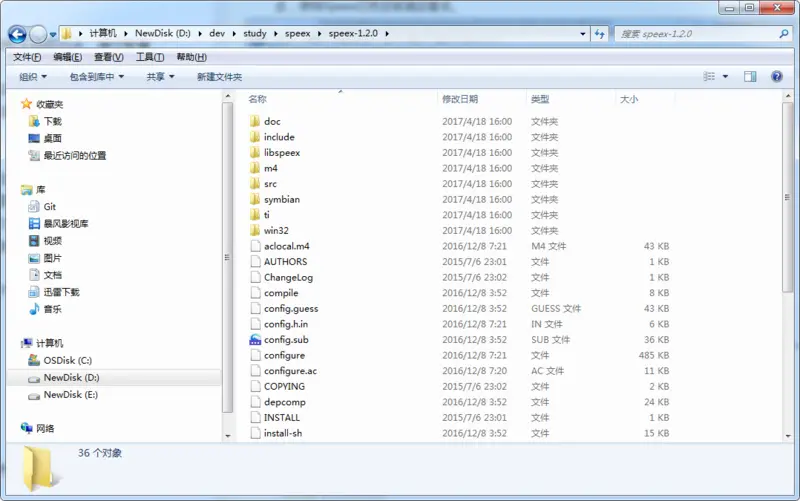Click the refresh button beside address bar
The image size is (800, 501).
click(x=599, y=34)
